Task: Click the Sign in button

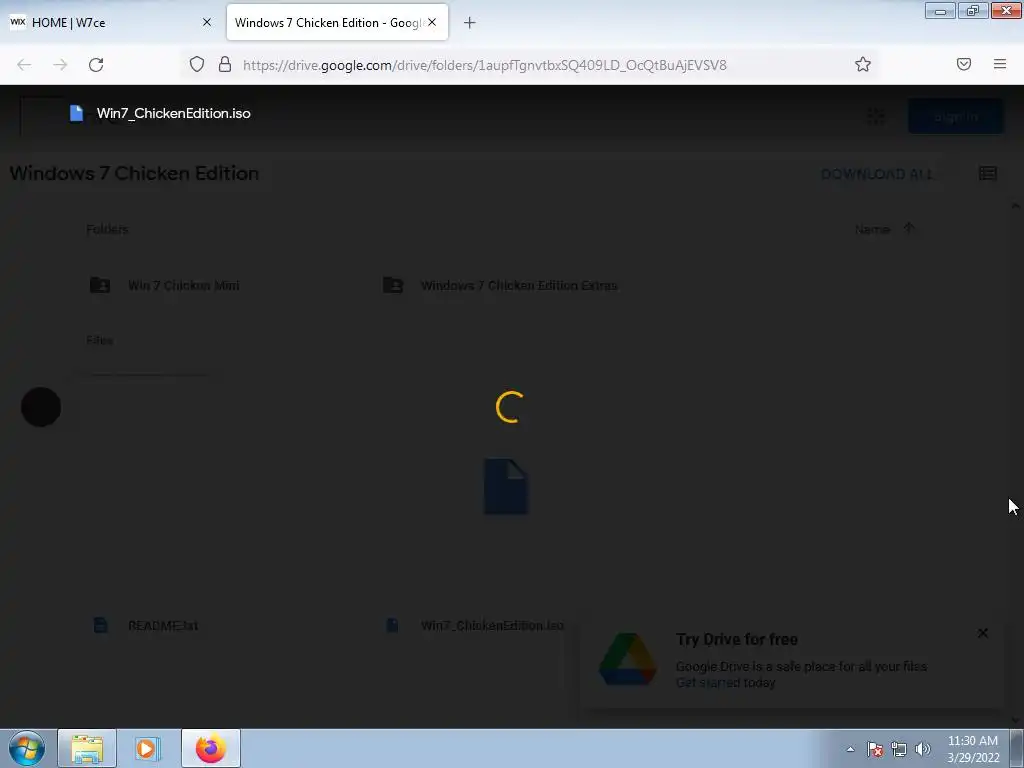Action: [x=955, y=116]
